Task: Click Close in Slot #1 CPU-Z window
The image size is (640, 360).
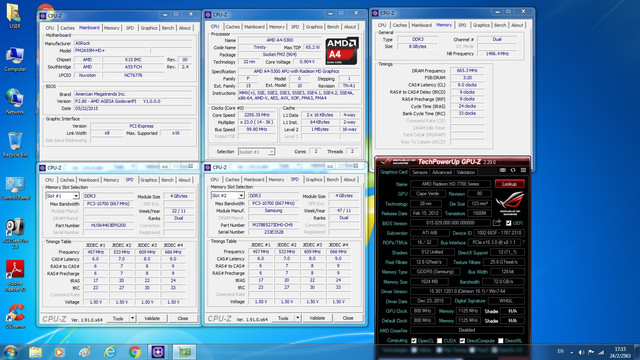Action: [x=183, y=318]
